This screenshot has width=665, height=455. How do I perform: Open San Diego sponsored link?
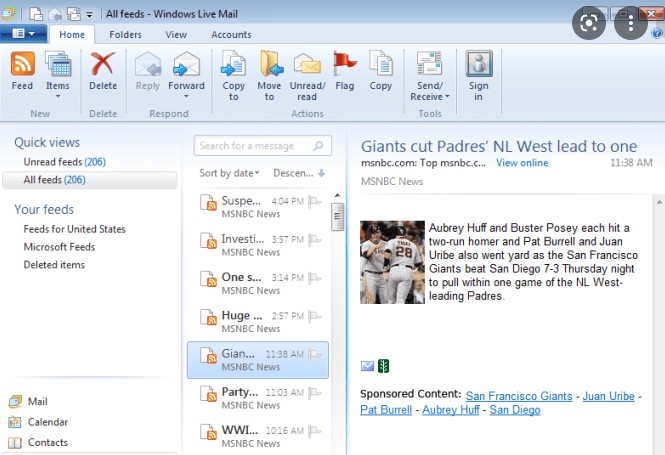point(515,410)
